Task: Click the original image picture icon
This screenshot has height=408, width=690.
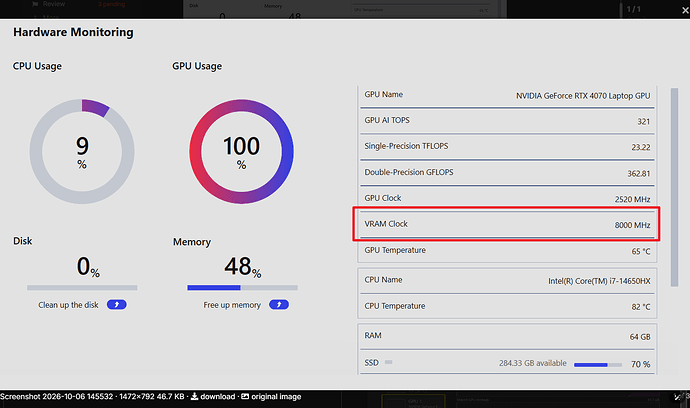Action: pyautogui.click(x=245, y=397)
